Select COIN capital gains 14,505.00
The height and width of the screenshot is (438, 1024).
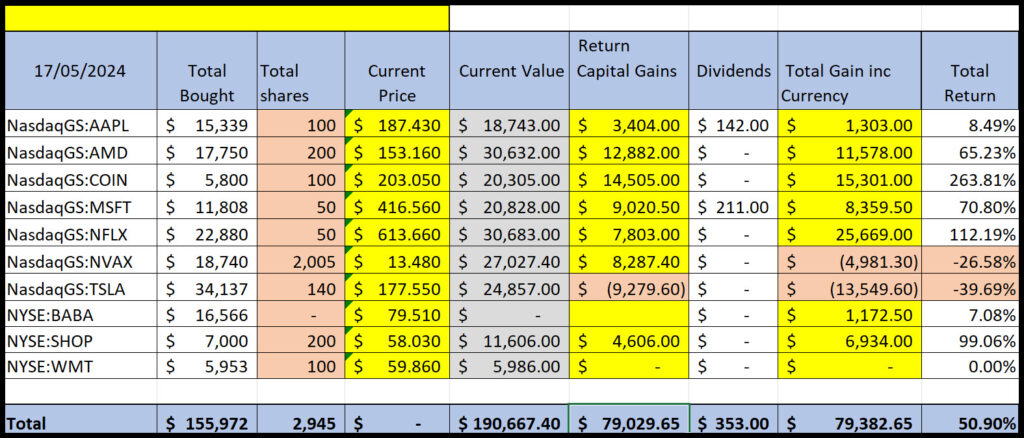coord(629,178)
